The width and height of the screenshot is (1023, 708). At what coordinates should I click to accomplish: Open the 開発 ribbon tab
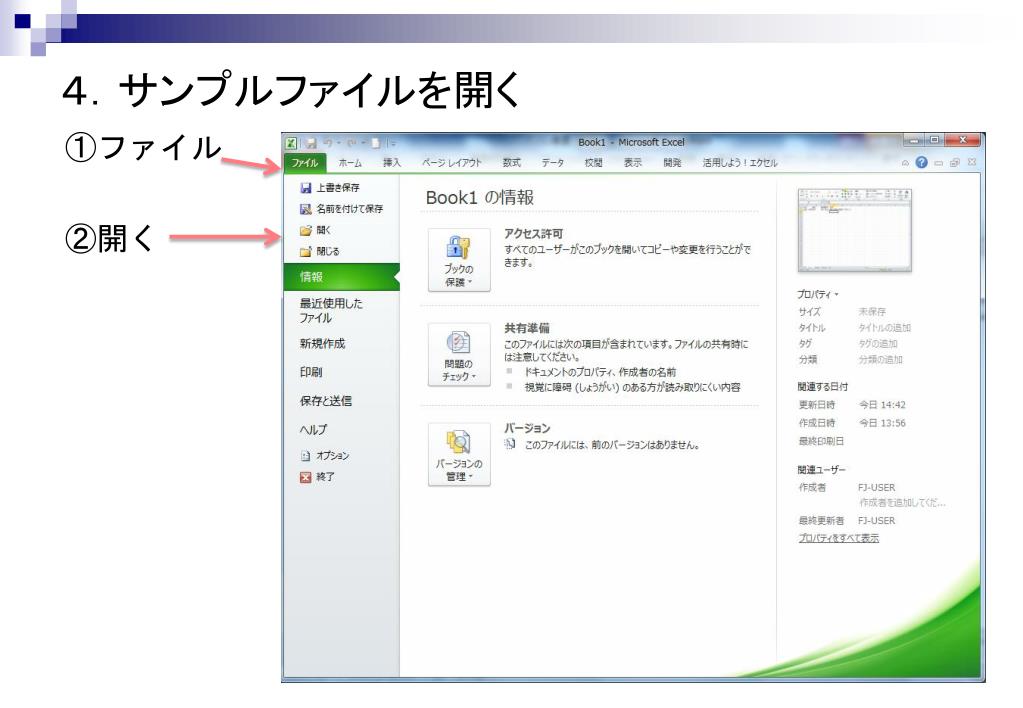673,163
